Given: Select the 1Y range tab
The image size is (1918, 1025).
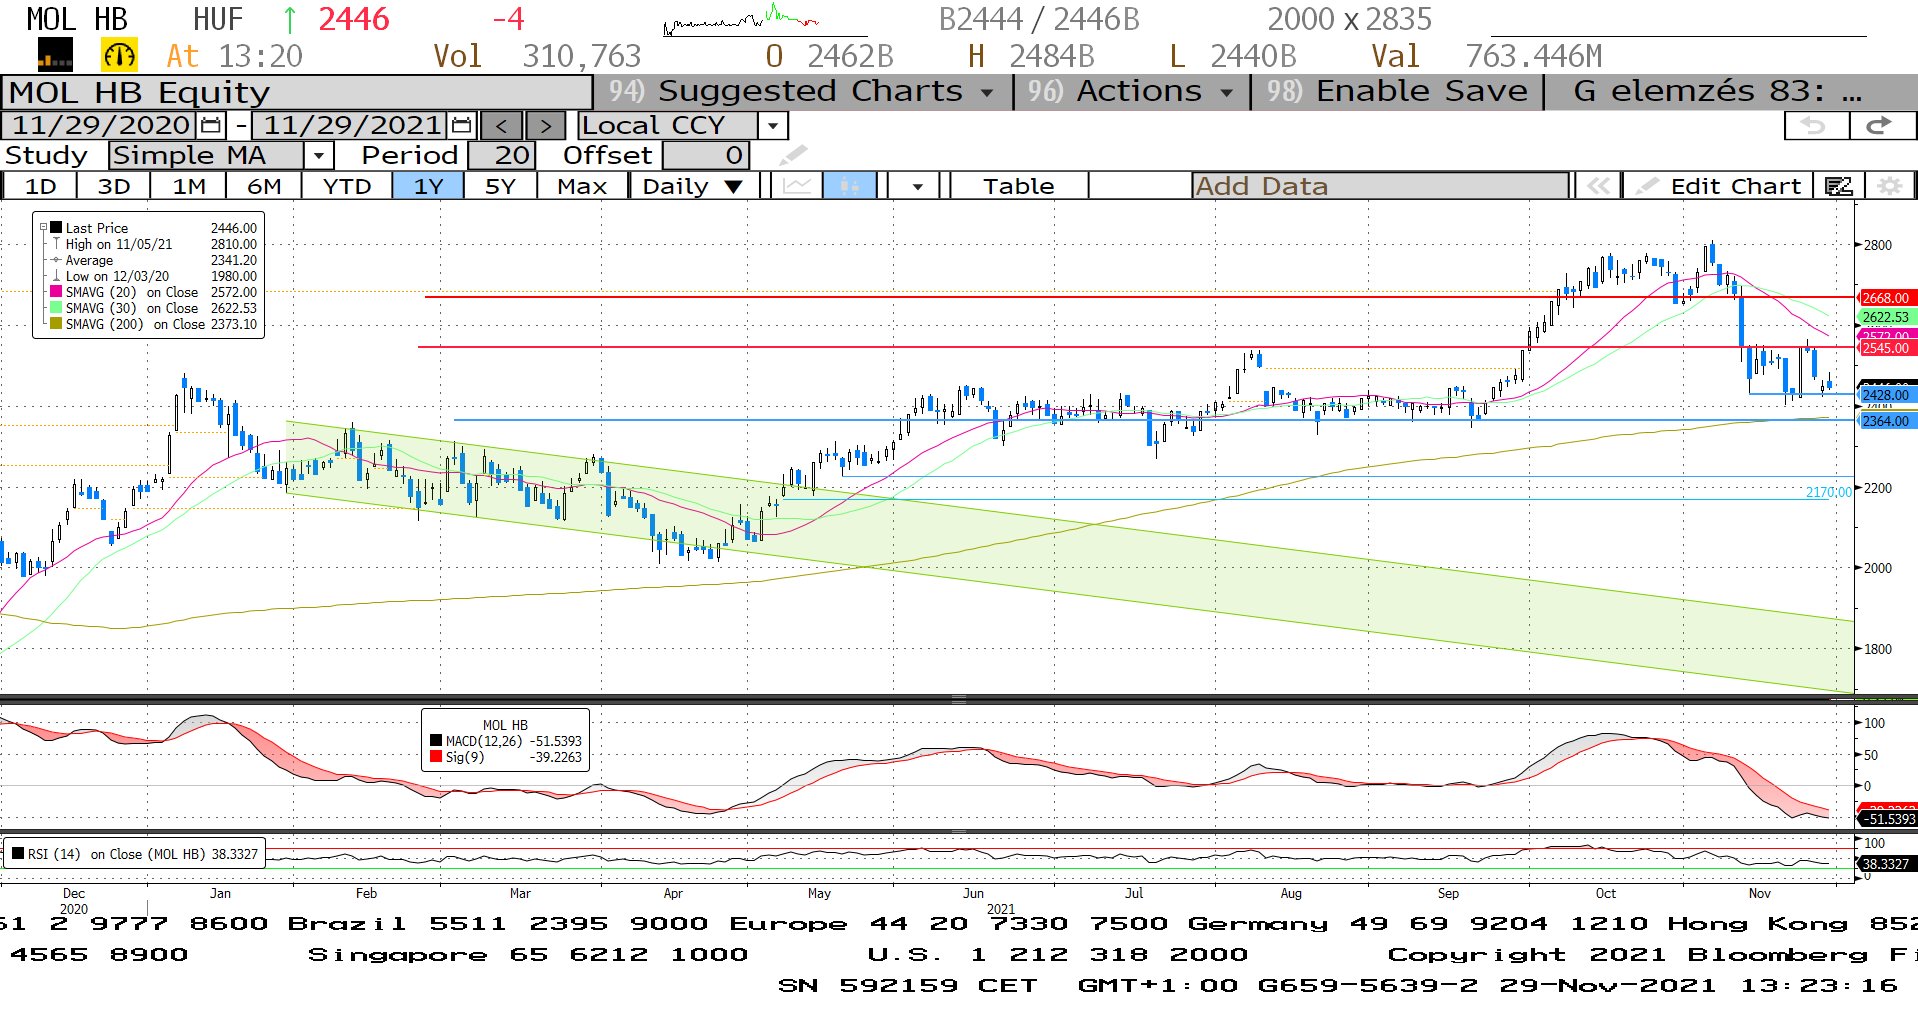Looking at the screenshot, I should pos(428,186).
